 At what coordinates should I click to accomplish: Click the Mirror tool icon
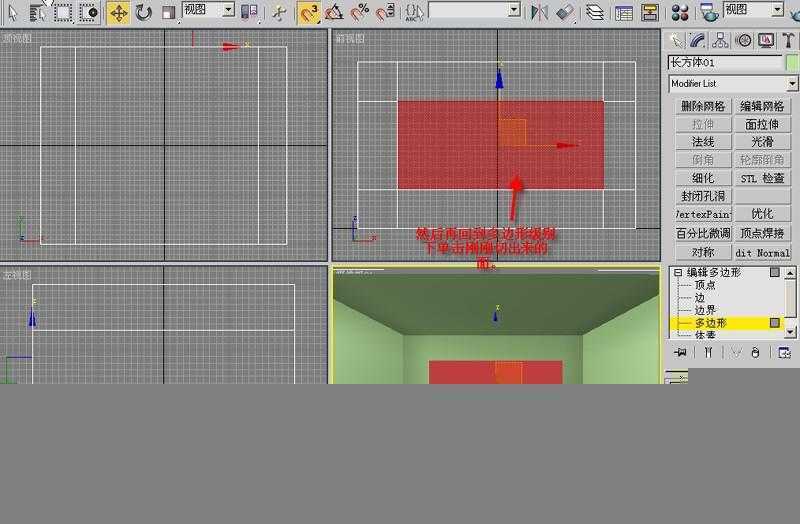click(x=539, y=12)
